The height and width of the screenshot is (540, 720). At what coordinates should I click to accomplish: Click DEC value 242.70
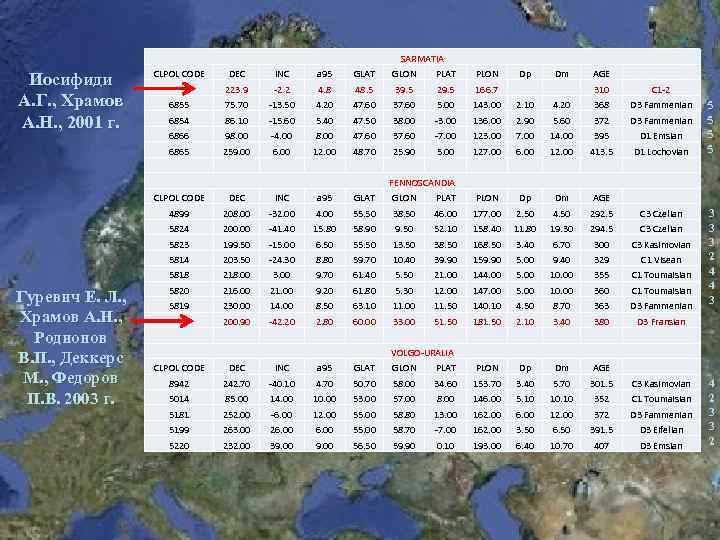[236, 384]
